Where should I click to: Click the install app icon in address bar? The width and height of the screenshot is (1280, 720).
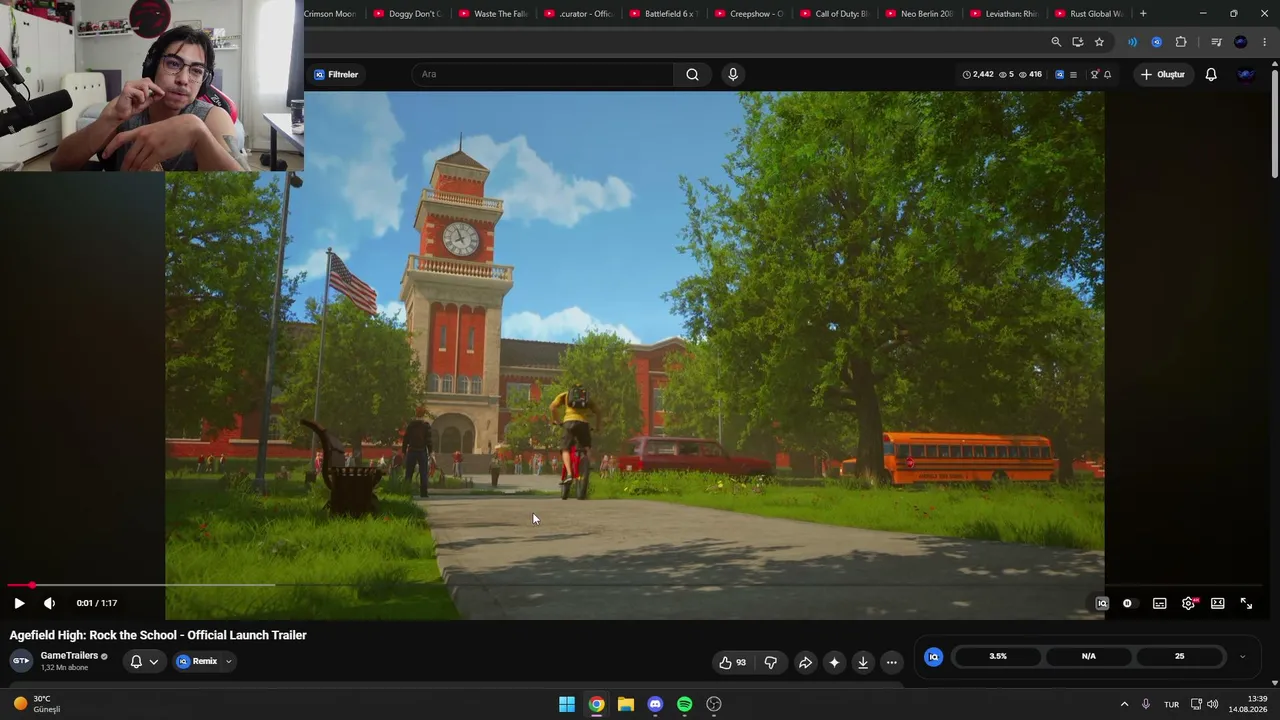pyautogui.click(x=1077, y=42)
